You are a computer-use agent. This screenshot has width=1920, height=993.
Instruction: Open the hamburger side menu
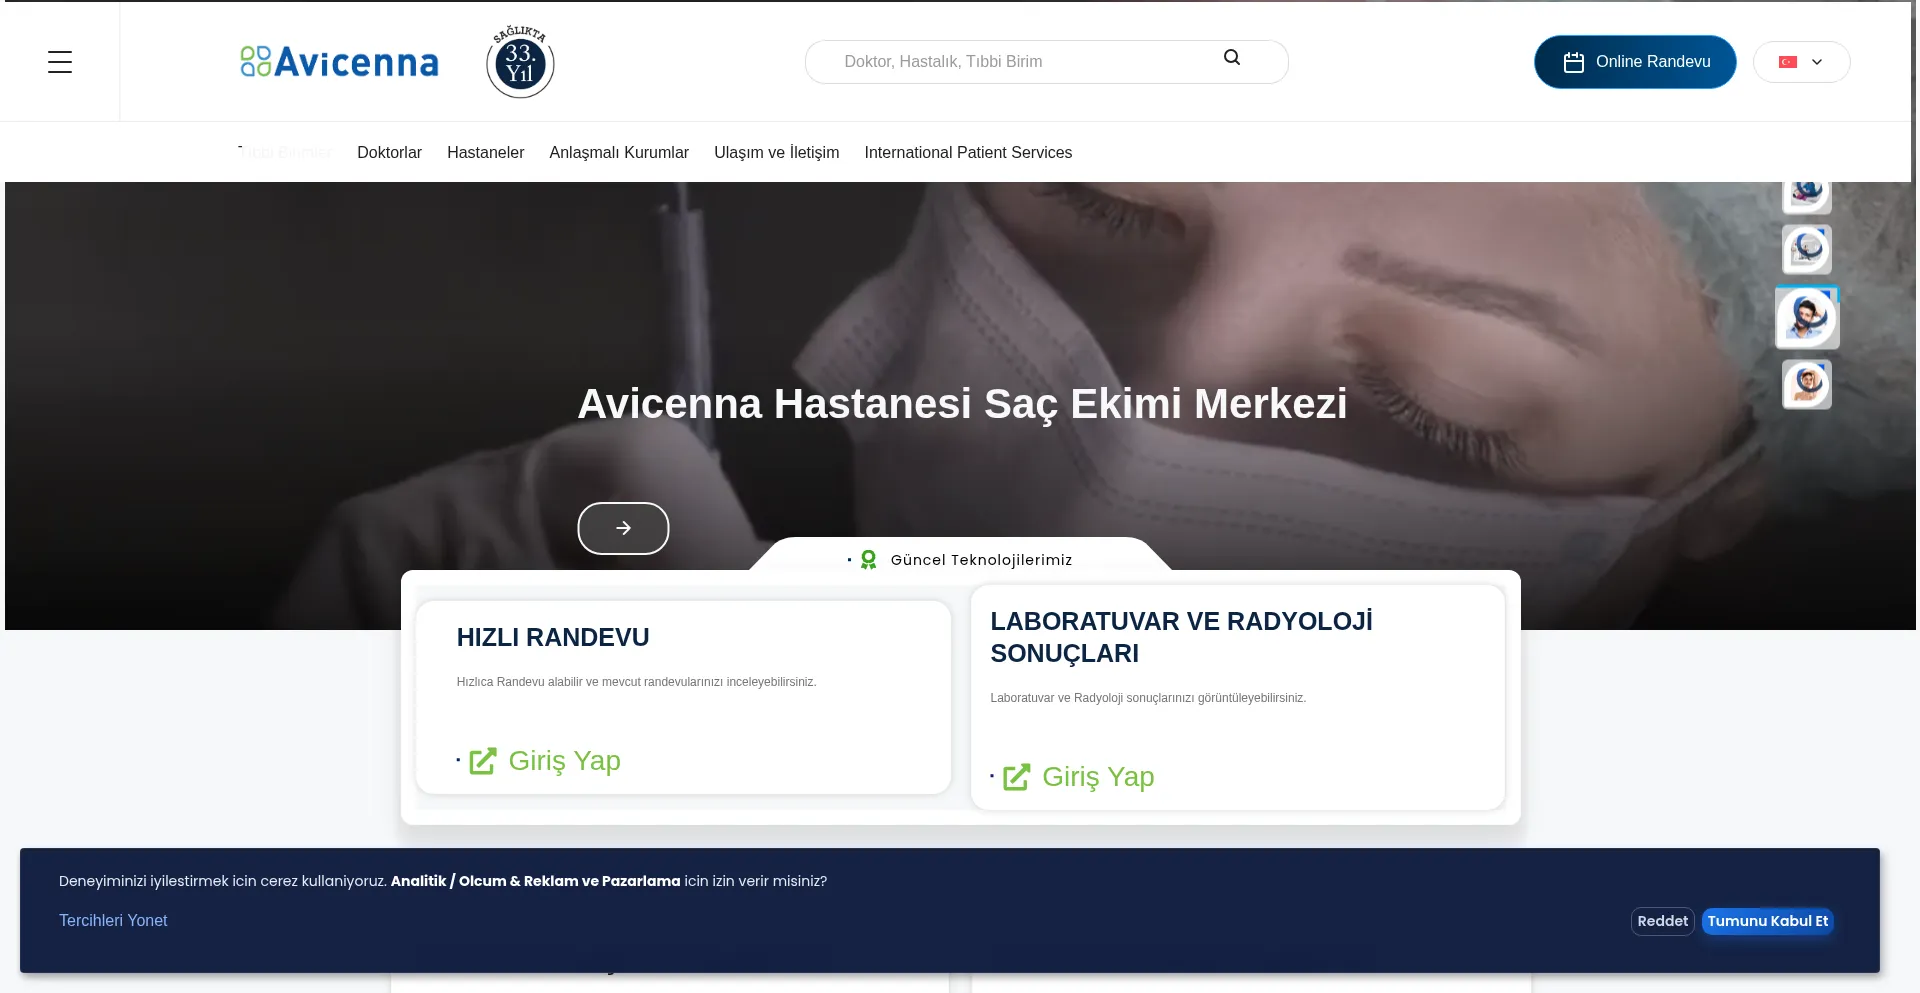point(60,62)
